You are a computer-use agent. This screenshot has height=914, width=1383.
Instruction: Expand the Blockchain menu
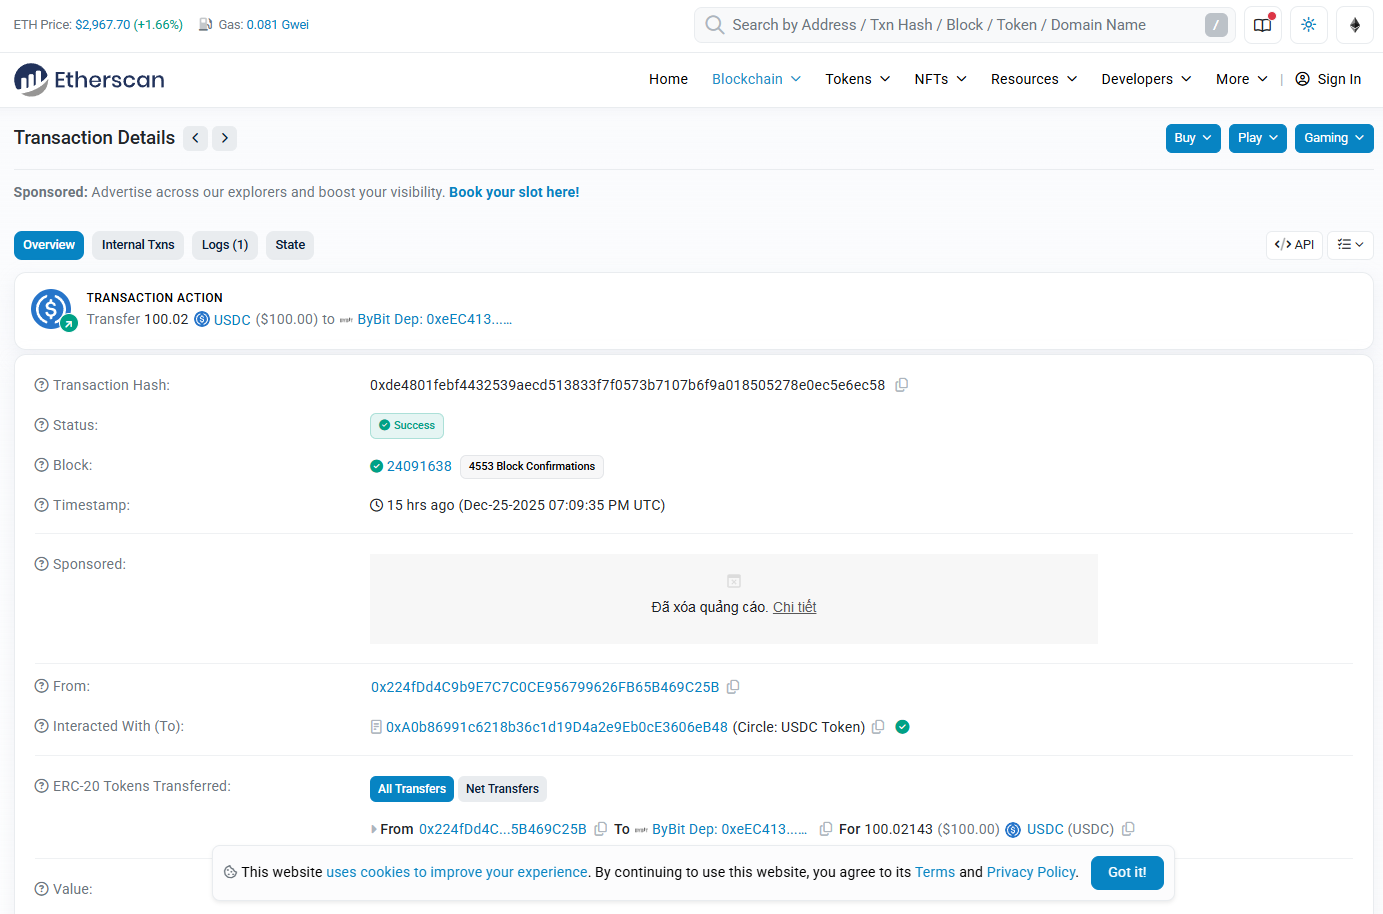[x=756, y=79]
